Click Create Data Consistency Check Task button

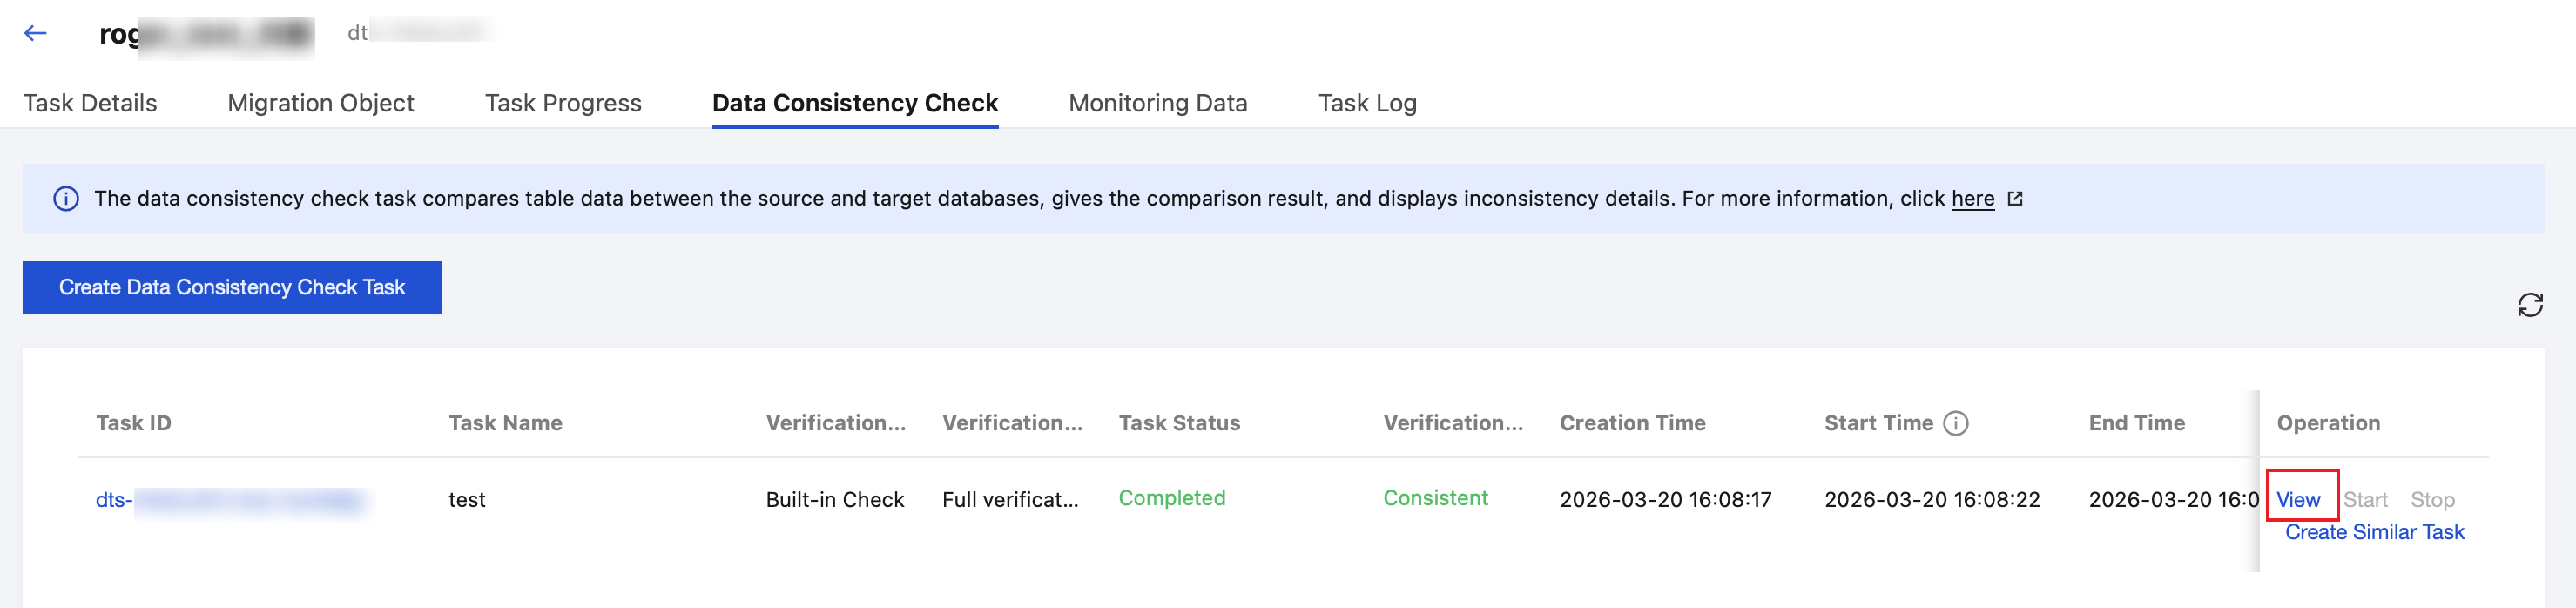coord(232,288)
